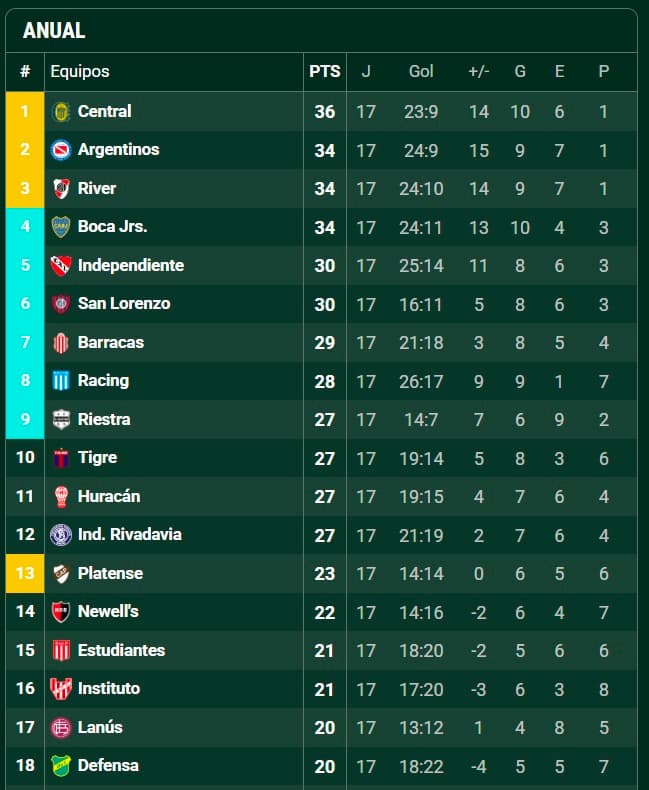The height and width of the screenshot is (790, 649).
Task: Open the Barracas team name
Action: (111, 343)
